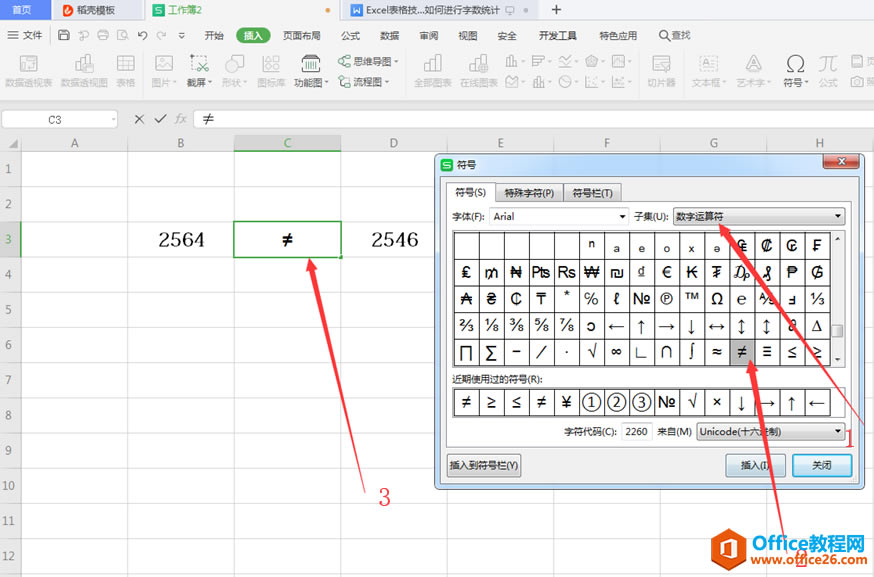Click the 功能图 function chart icon
This screenshot has height=577, width=874.
point(310,71)
